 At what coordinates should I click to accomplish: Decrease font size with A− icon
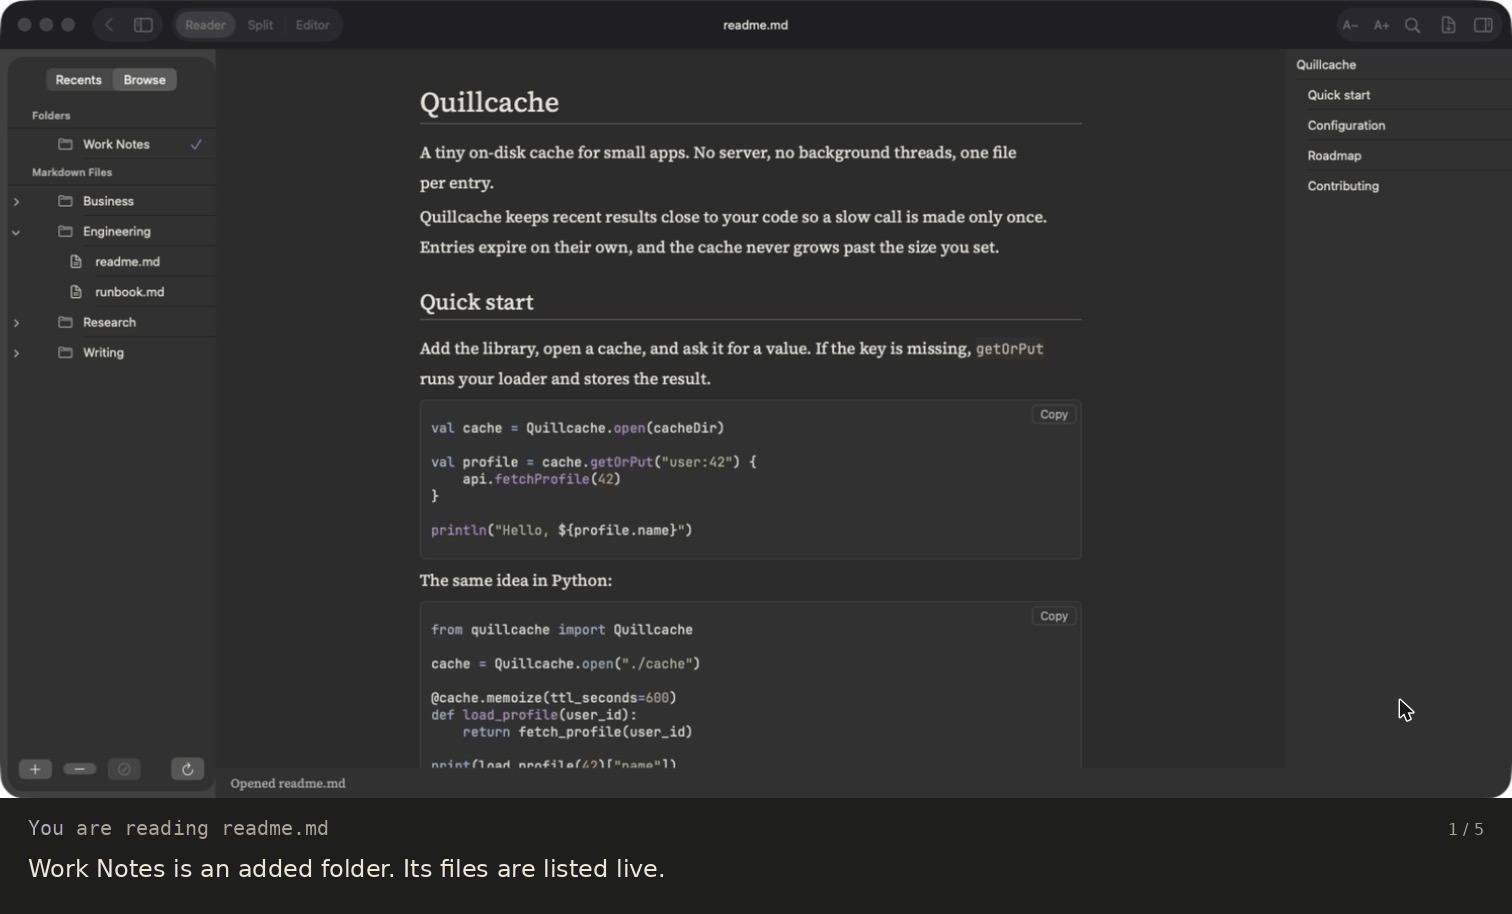point(1350,25)
